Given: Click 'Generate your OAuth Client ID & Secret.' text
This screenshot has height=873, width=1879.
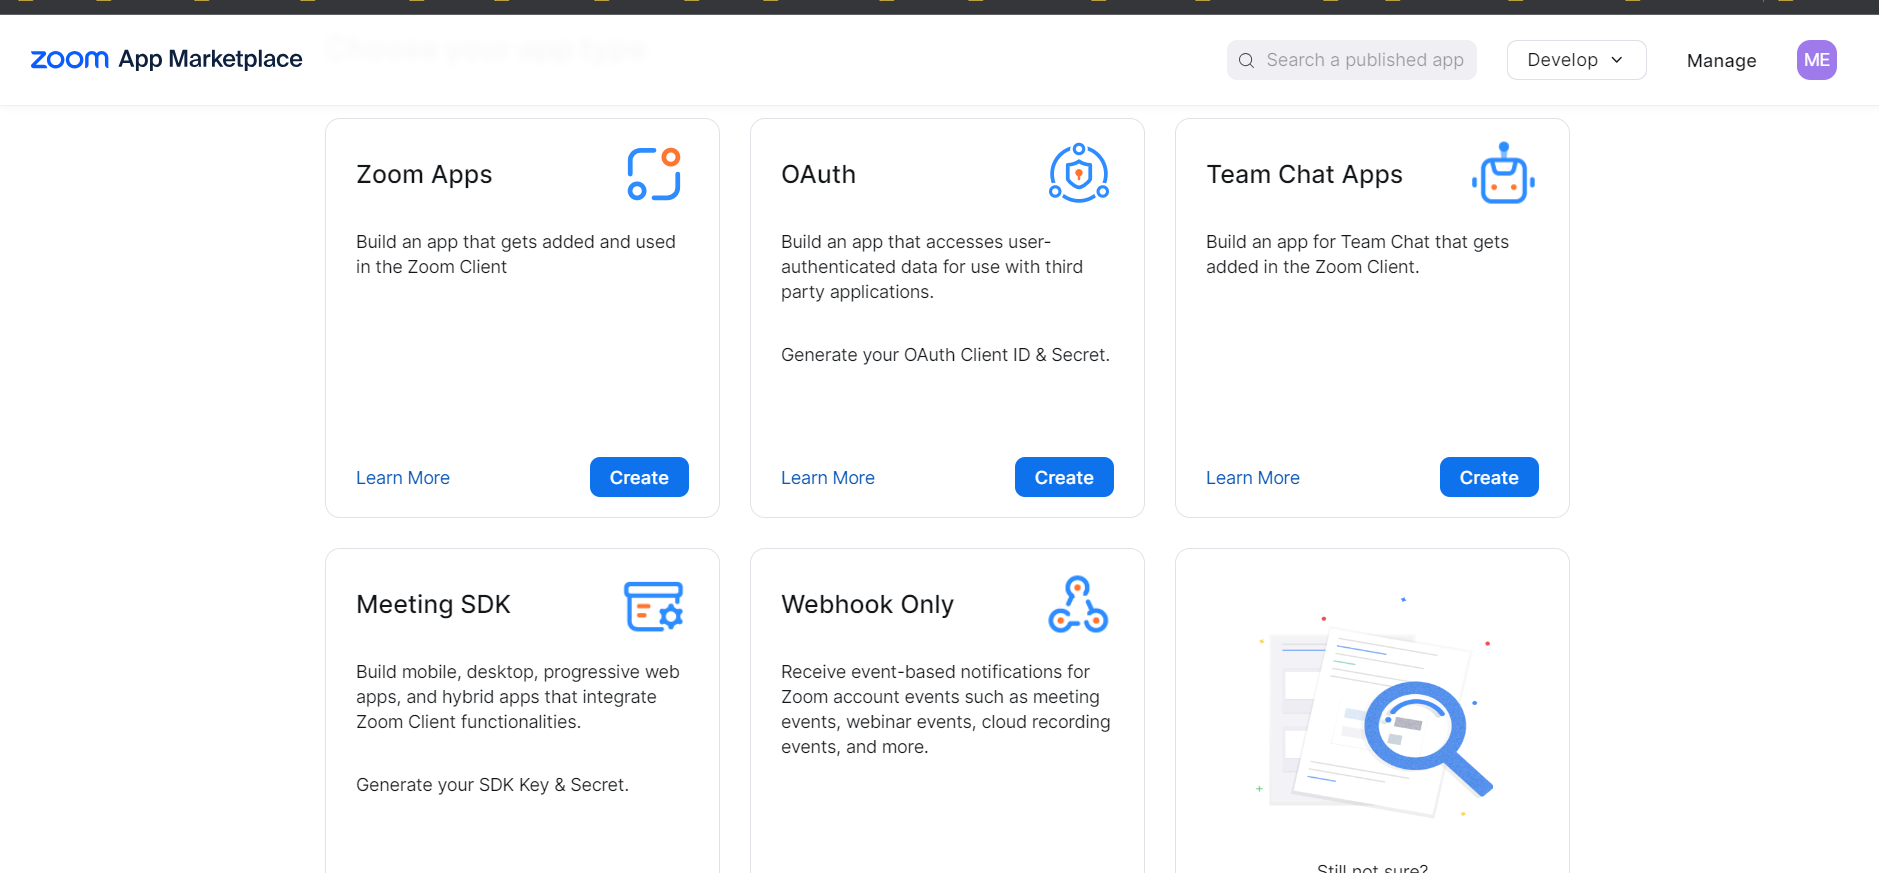Looking at the screenshot, I should (945, 355).
